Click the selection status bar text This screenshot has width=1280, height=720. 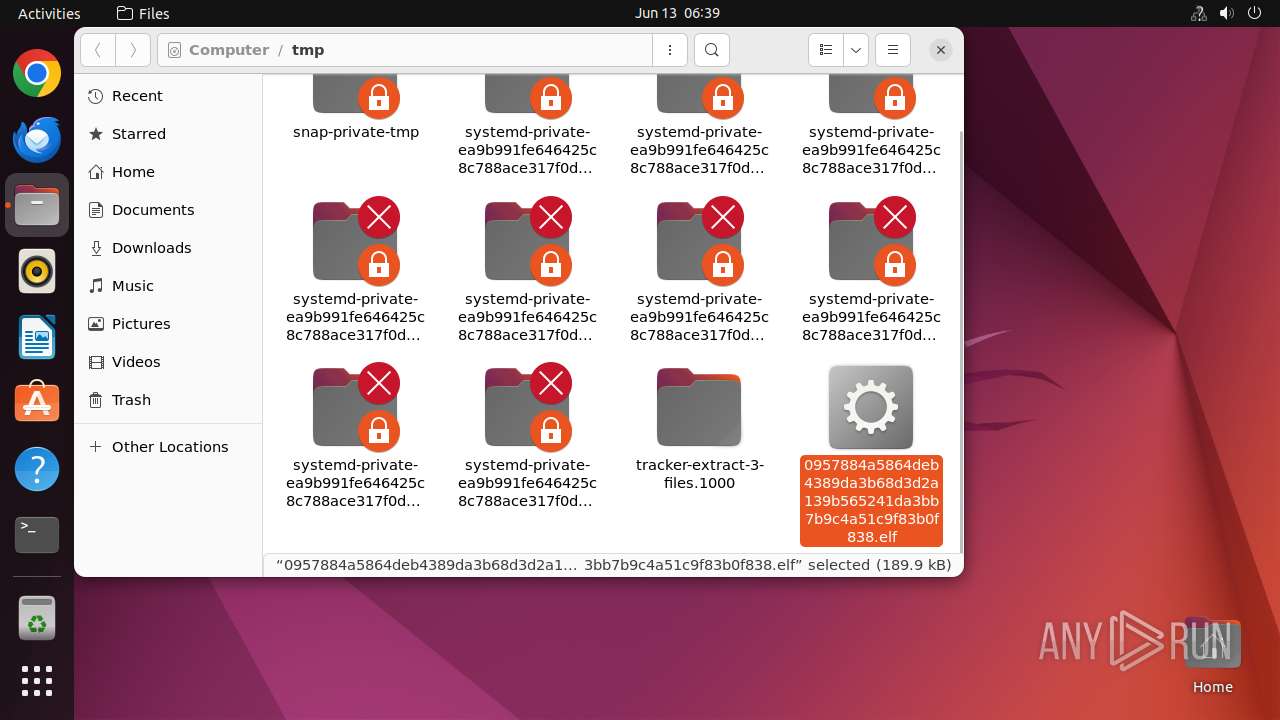(613, 565)
